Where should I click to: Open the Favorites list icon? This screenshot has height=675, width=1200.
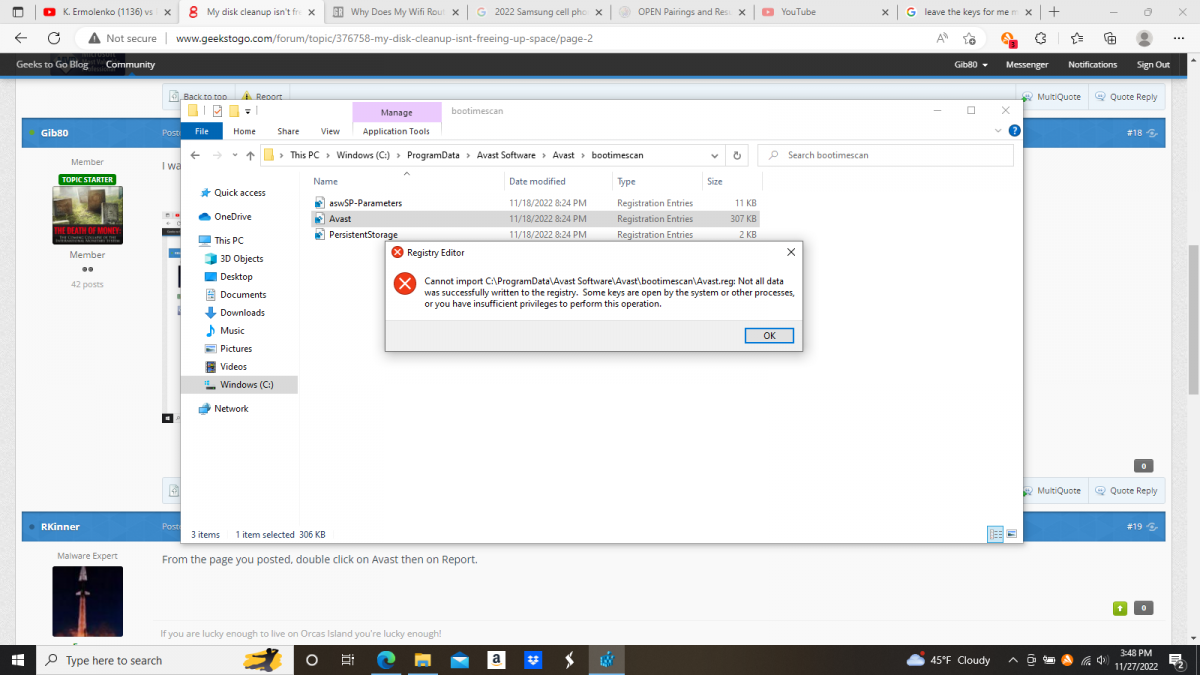[1076, 38]
